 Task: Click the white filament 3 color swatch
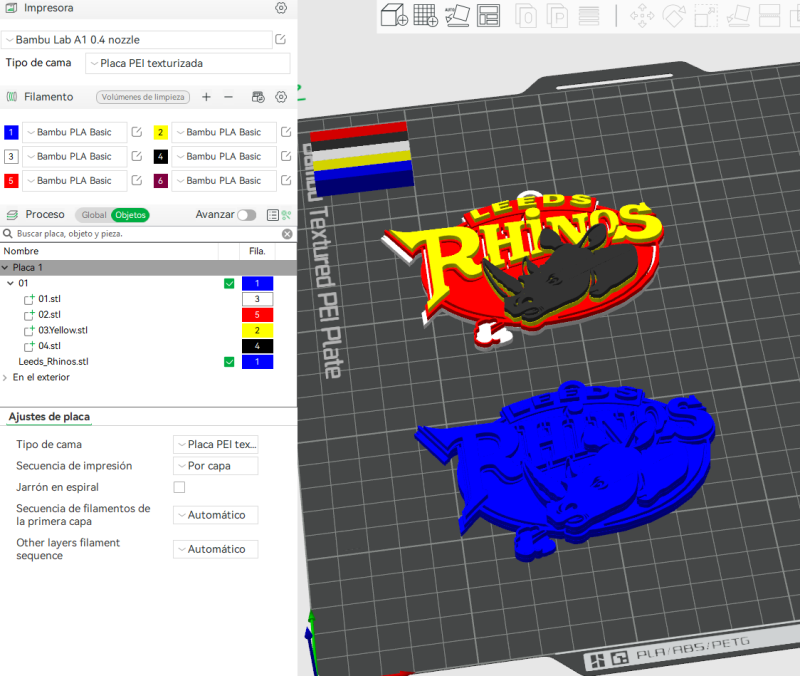[x=11, y=157]
